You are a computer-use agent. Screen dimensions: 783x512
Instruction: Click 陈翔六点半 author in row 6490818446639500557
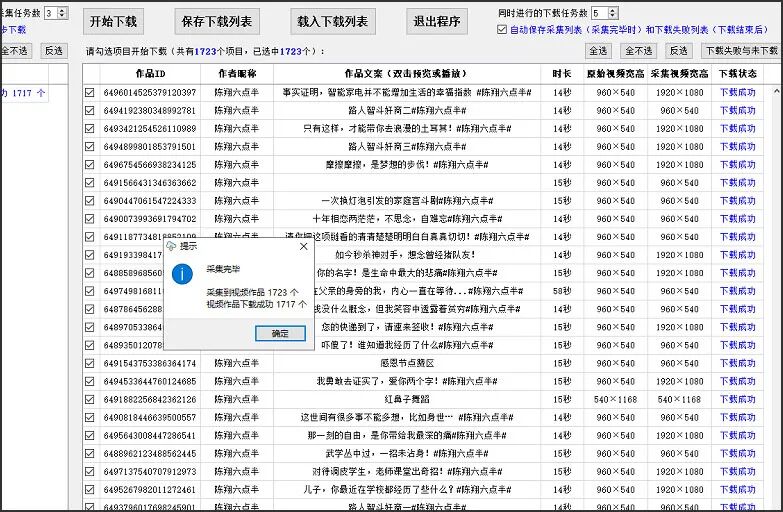click(237, 417)
